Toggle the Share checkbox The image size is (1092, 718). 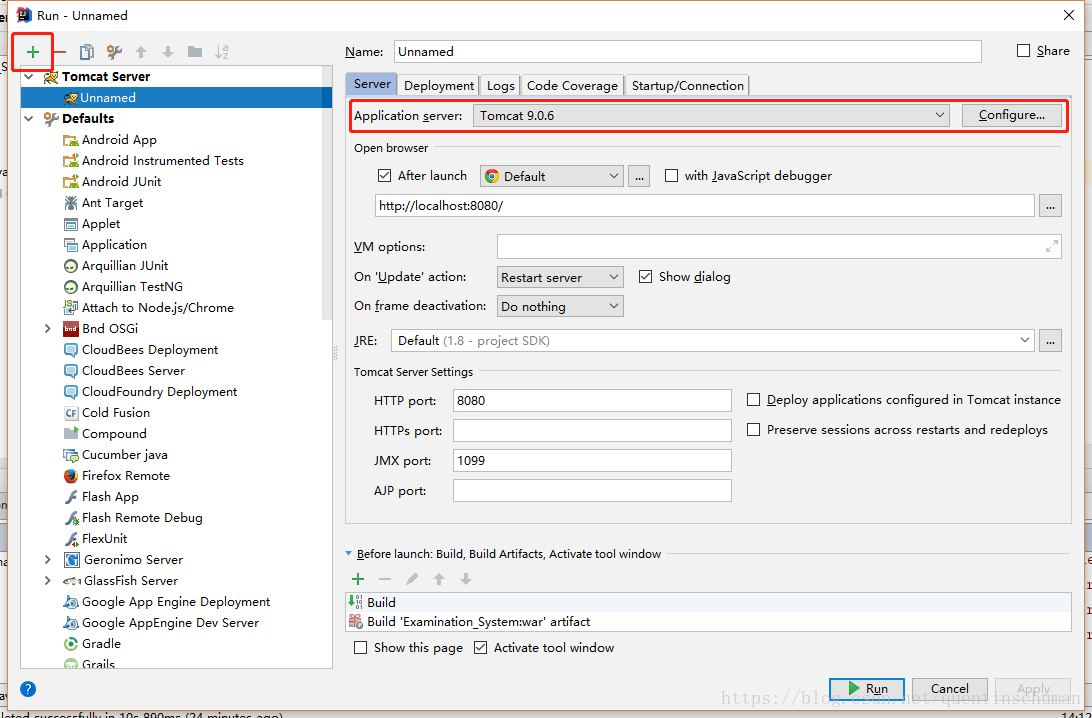tap(1023, 51)
